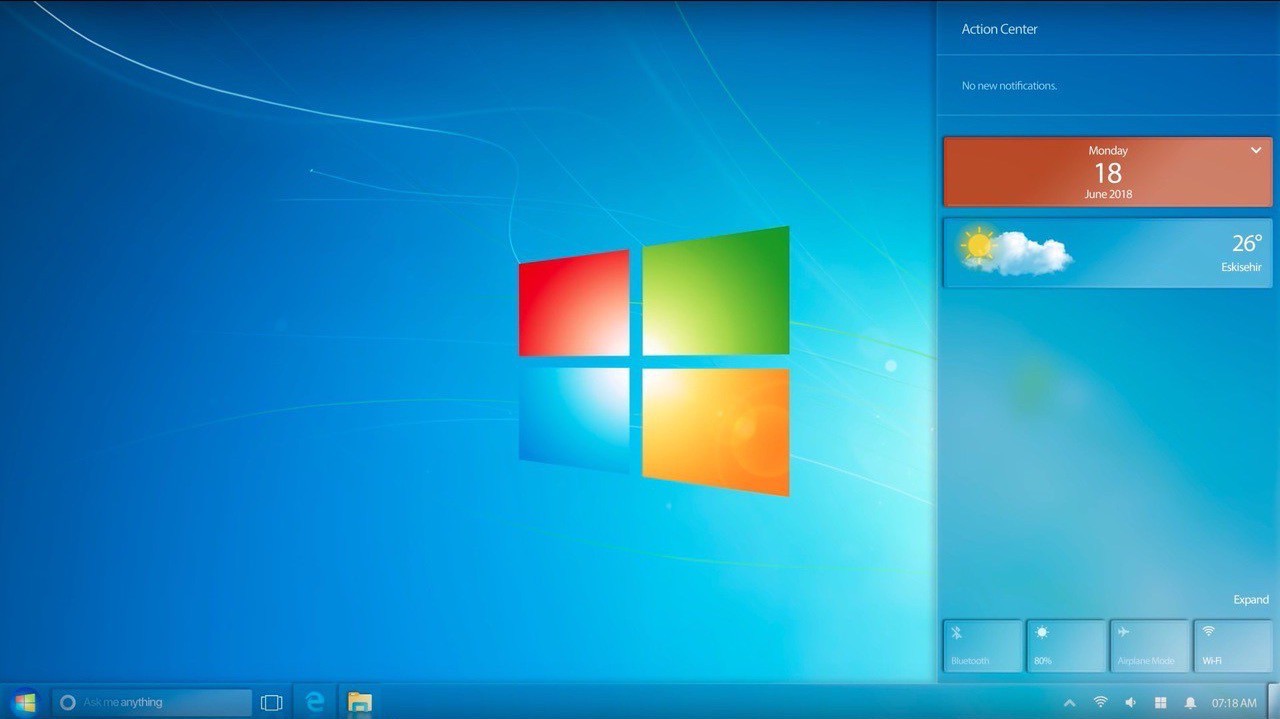The image size is (1280, 719).
Task: Click the four-pane window tray icon
Action: (1160, 703)
